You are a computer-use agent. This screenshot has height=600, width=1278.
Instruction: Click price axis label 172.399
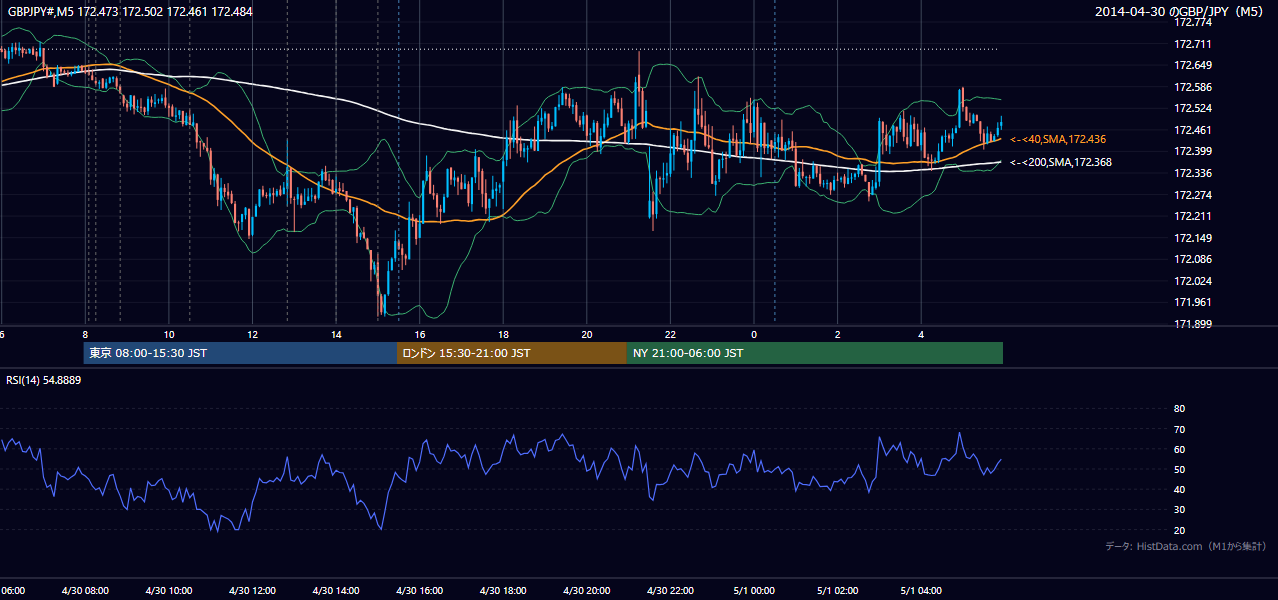(1192, 151)
